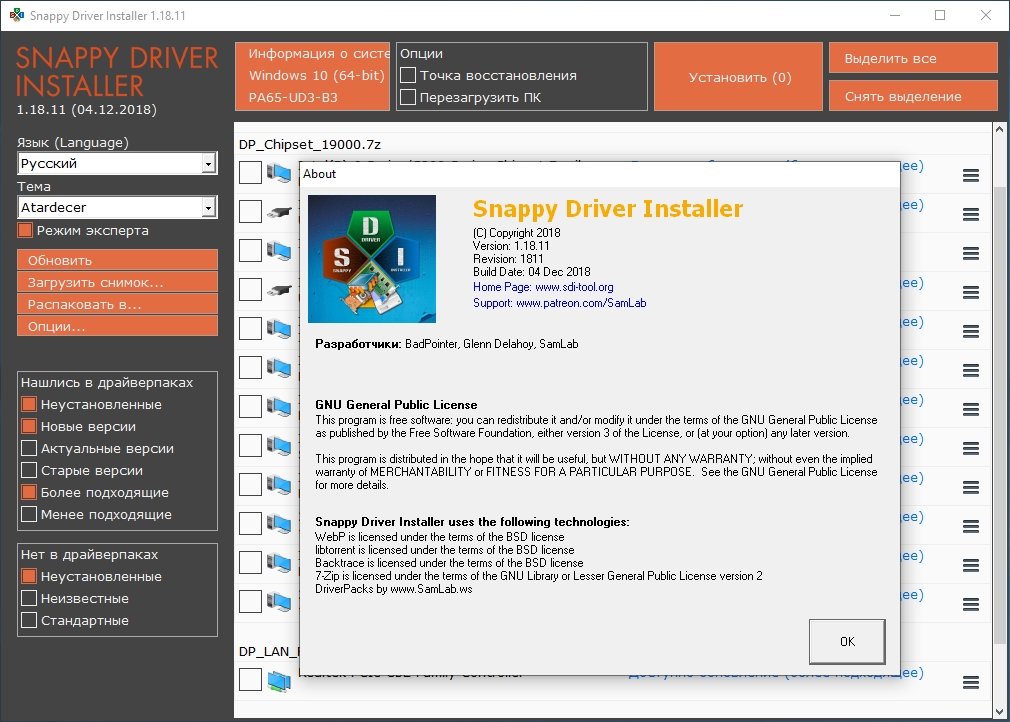Click the Разработчики developers line
This screenshot has width=1010, height=722.
click(446, 344)
